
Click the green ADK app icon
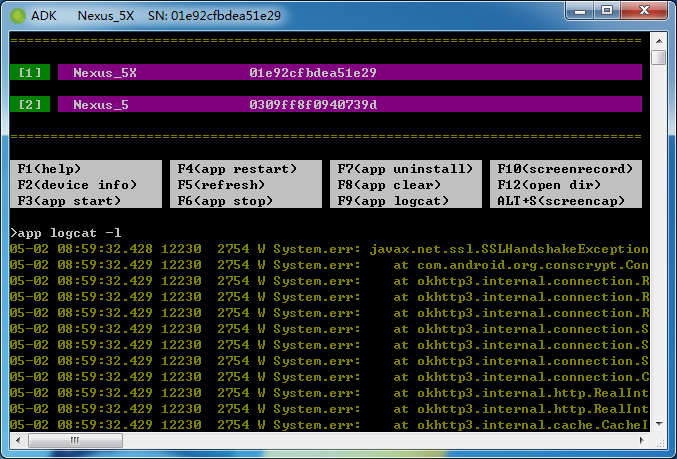18,16
